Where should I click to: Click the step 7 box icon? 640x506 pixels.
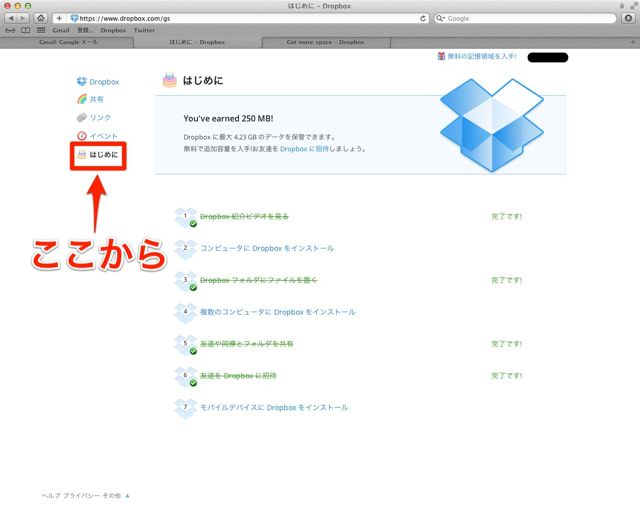[185, 408]
